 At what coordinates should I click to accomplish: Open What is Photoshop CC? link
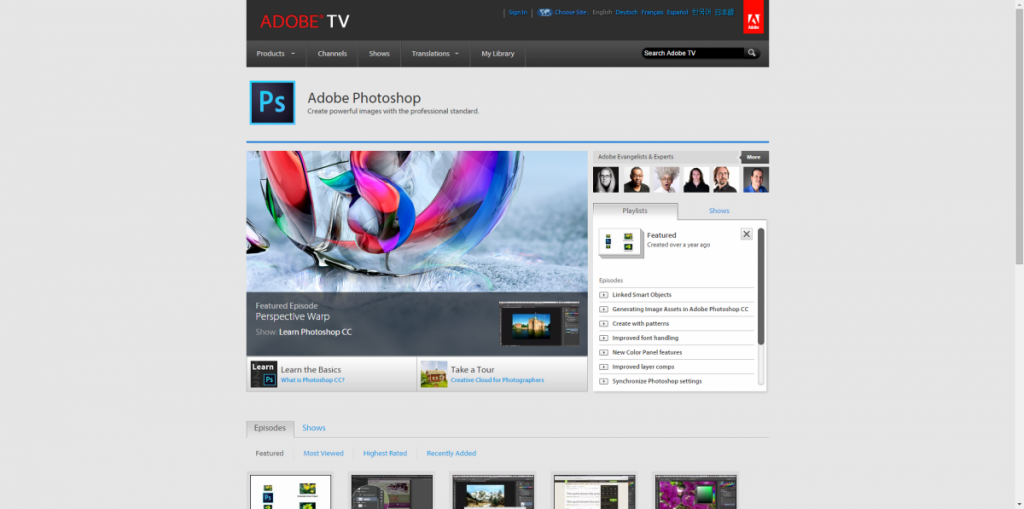click(x=313, y=380)
